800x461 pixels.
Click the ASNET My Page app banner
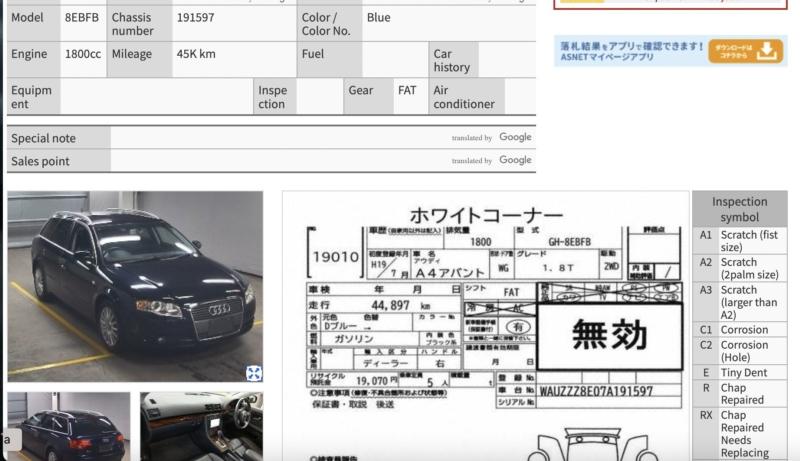[630, 51]
